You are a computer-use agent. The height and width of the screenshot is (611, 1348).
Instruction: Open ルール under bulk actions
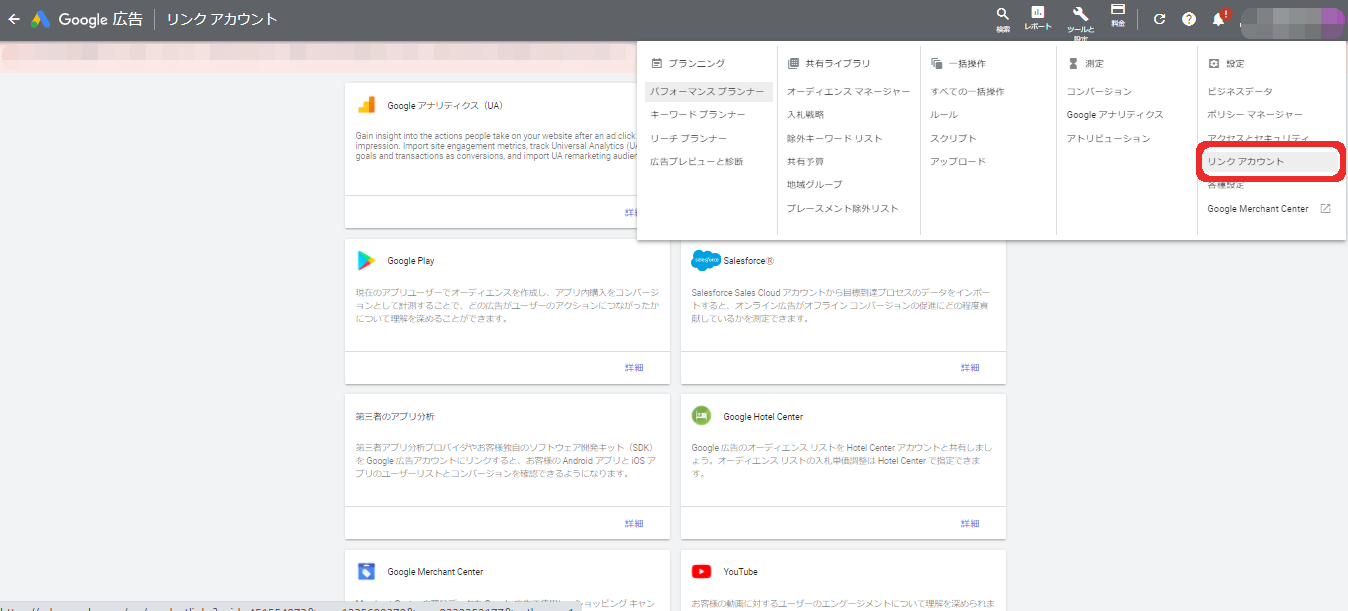(x=944, y=114)
